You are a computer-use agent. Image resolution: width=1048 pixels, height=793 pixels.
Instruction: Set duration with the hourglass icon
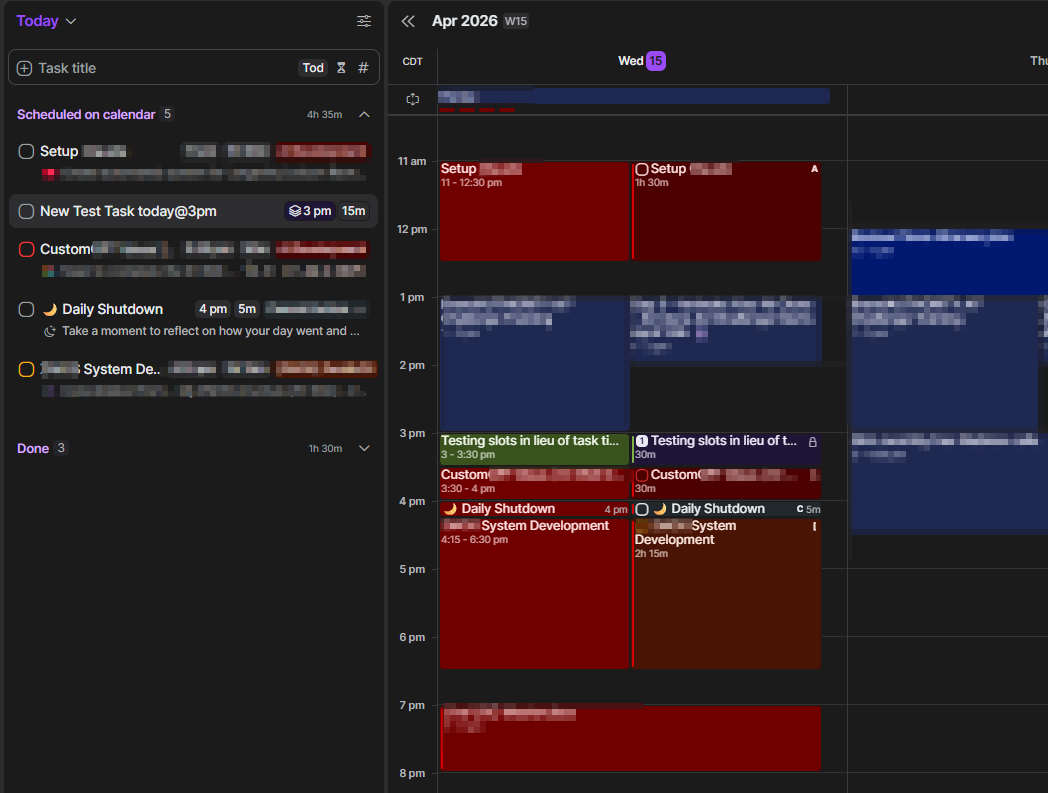pos(341,68)
